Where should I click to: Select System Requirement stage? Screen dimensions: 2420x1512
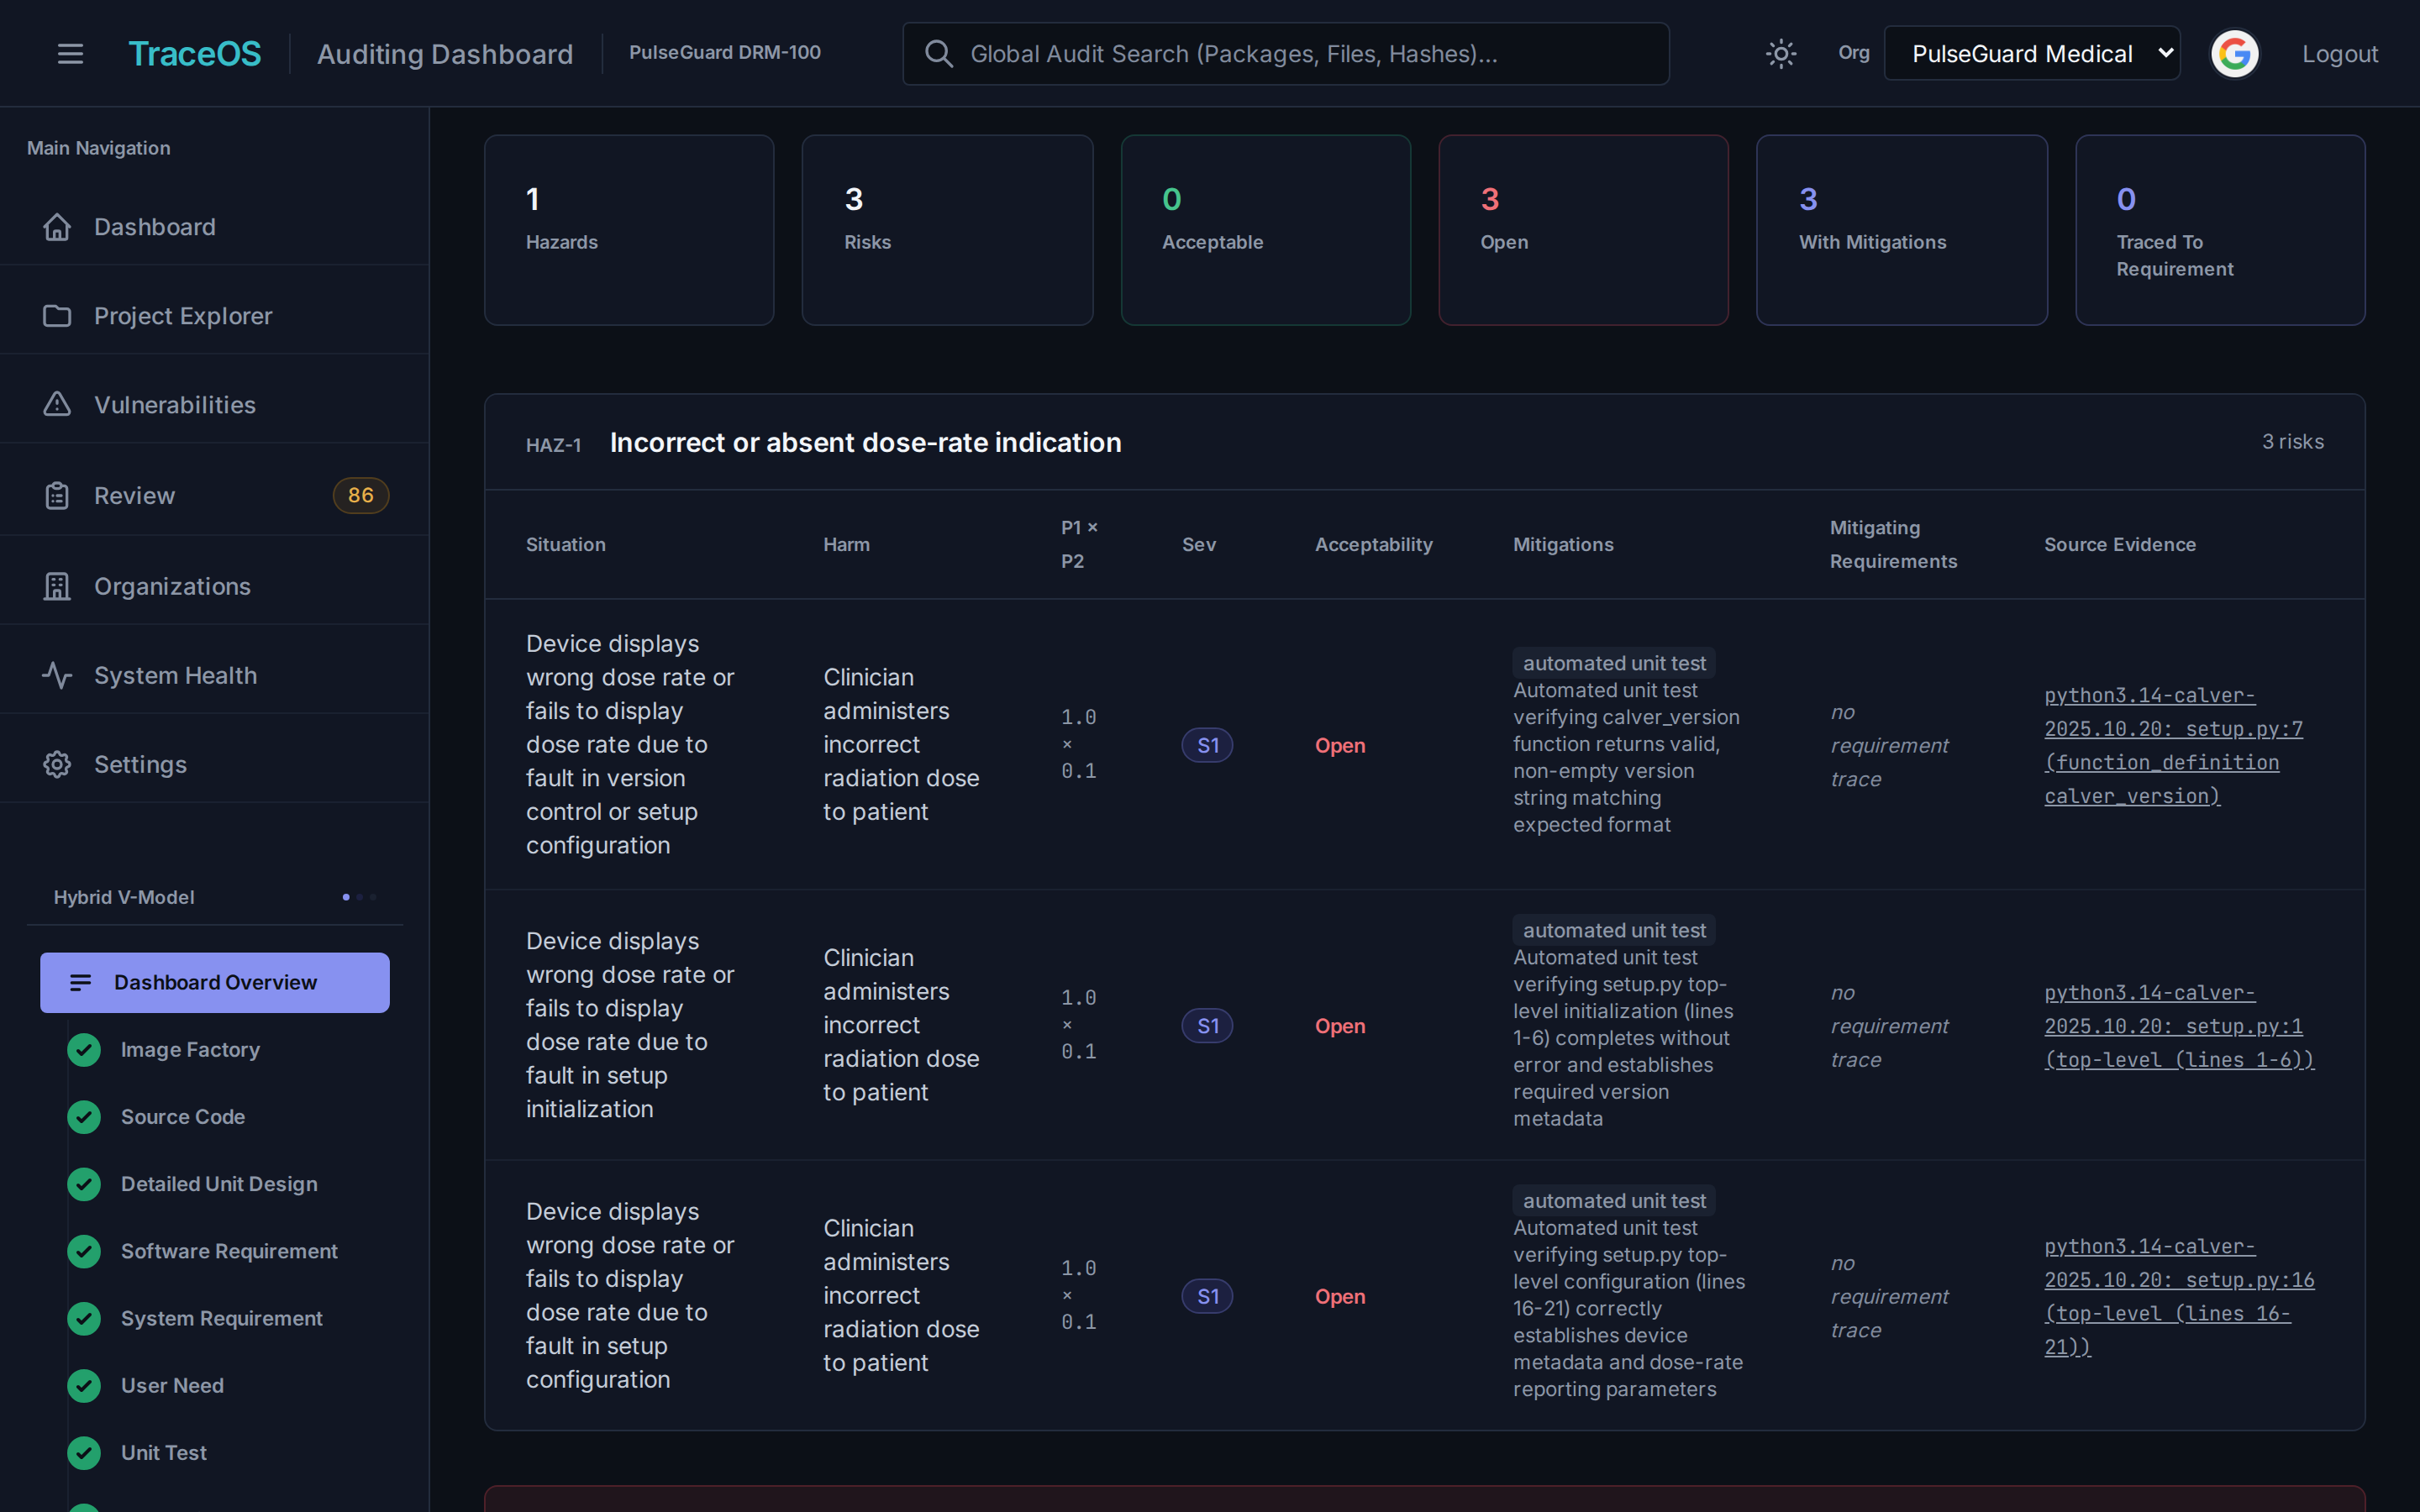tap(222, 1318)
